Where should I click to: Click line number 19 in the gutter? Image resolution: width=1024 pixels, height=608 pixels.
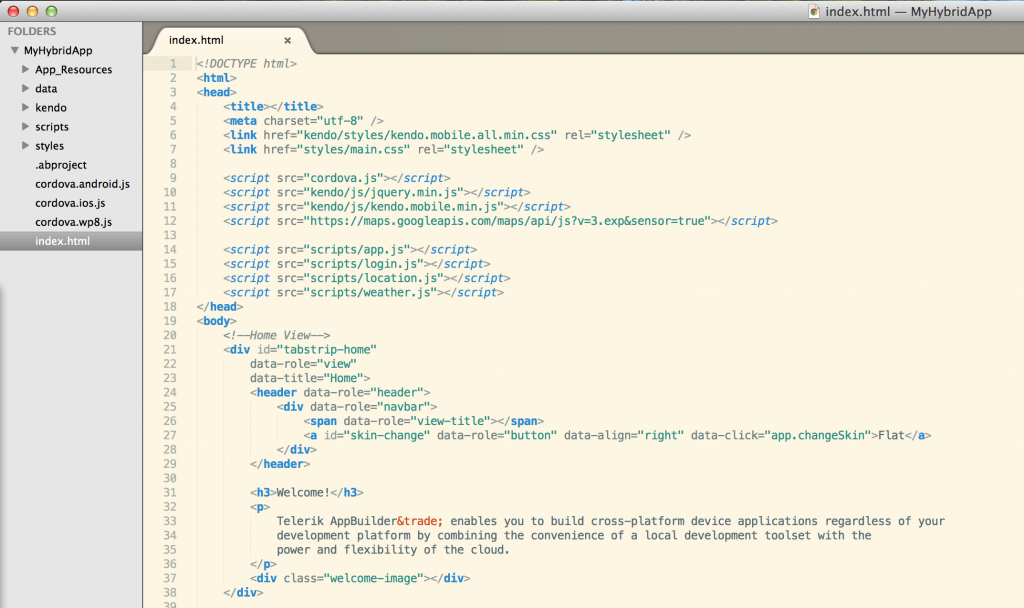tap(170, 321)
